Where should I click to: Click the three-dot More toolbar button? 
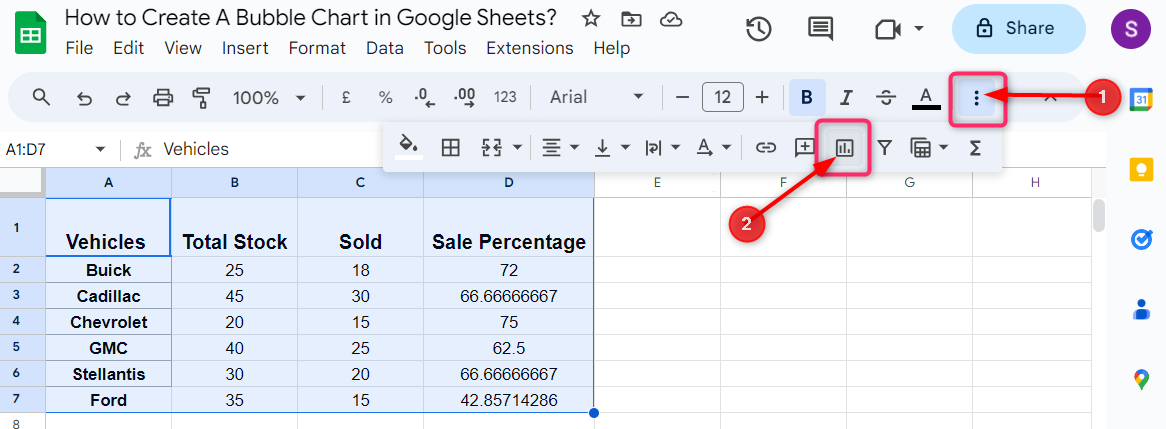click(976, 97)
